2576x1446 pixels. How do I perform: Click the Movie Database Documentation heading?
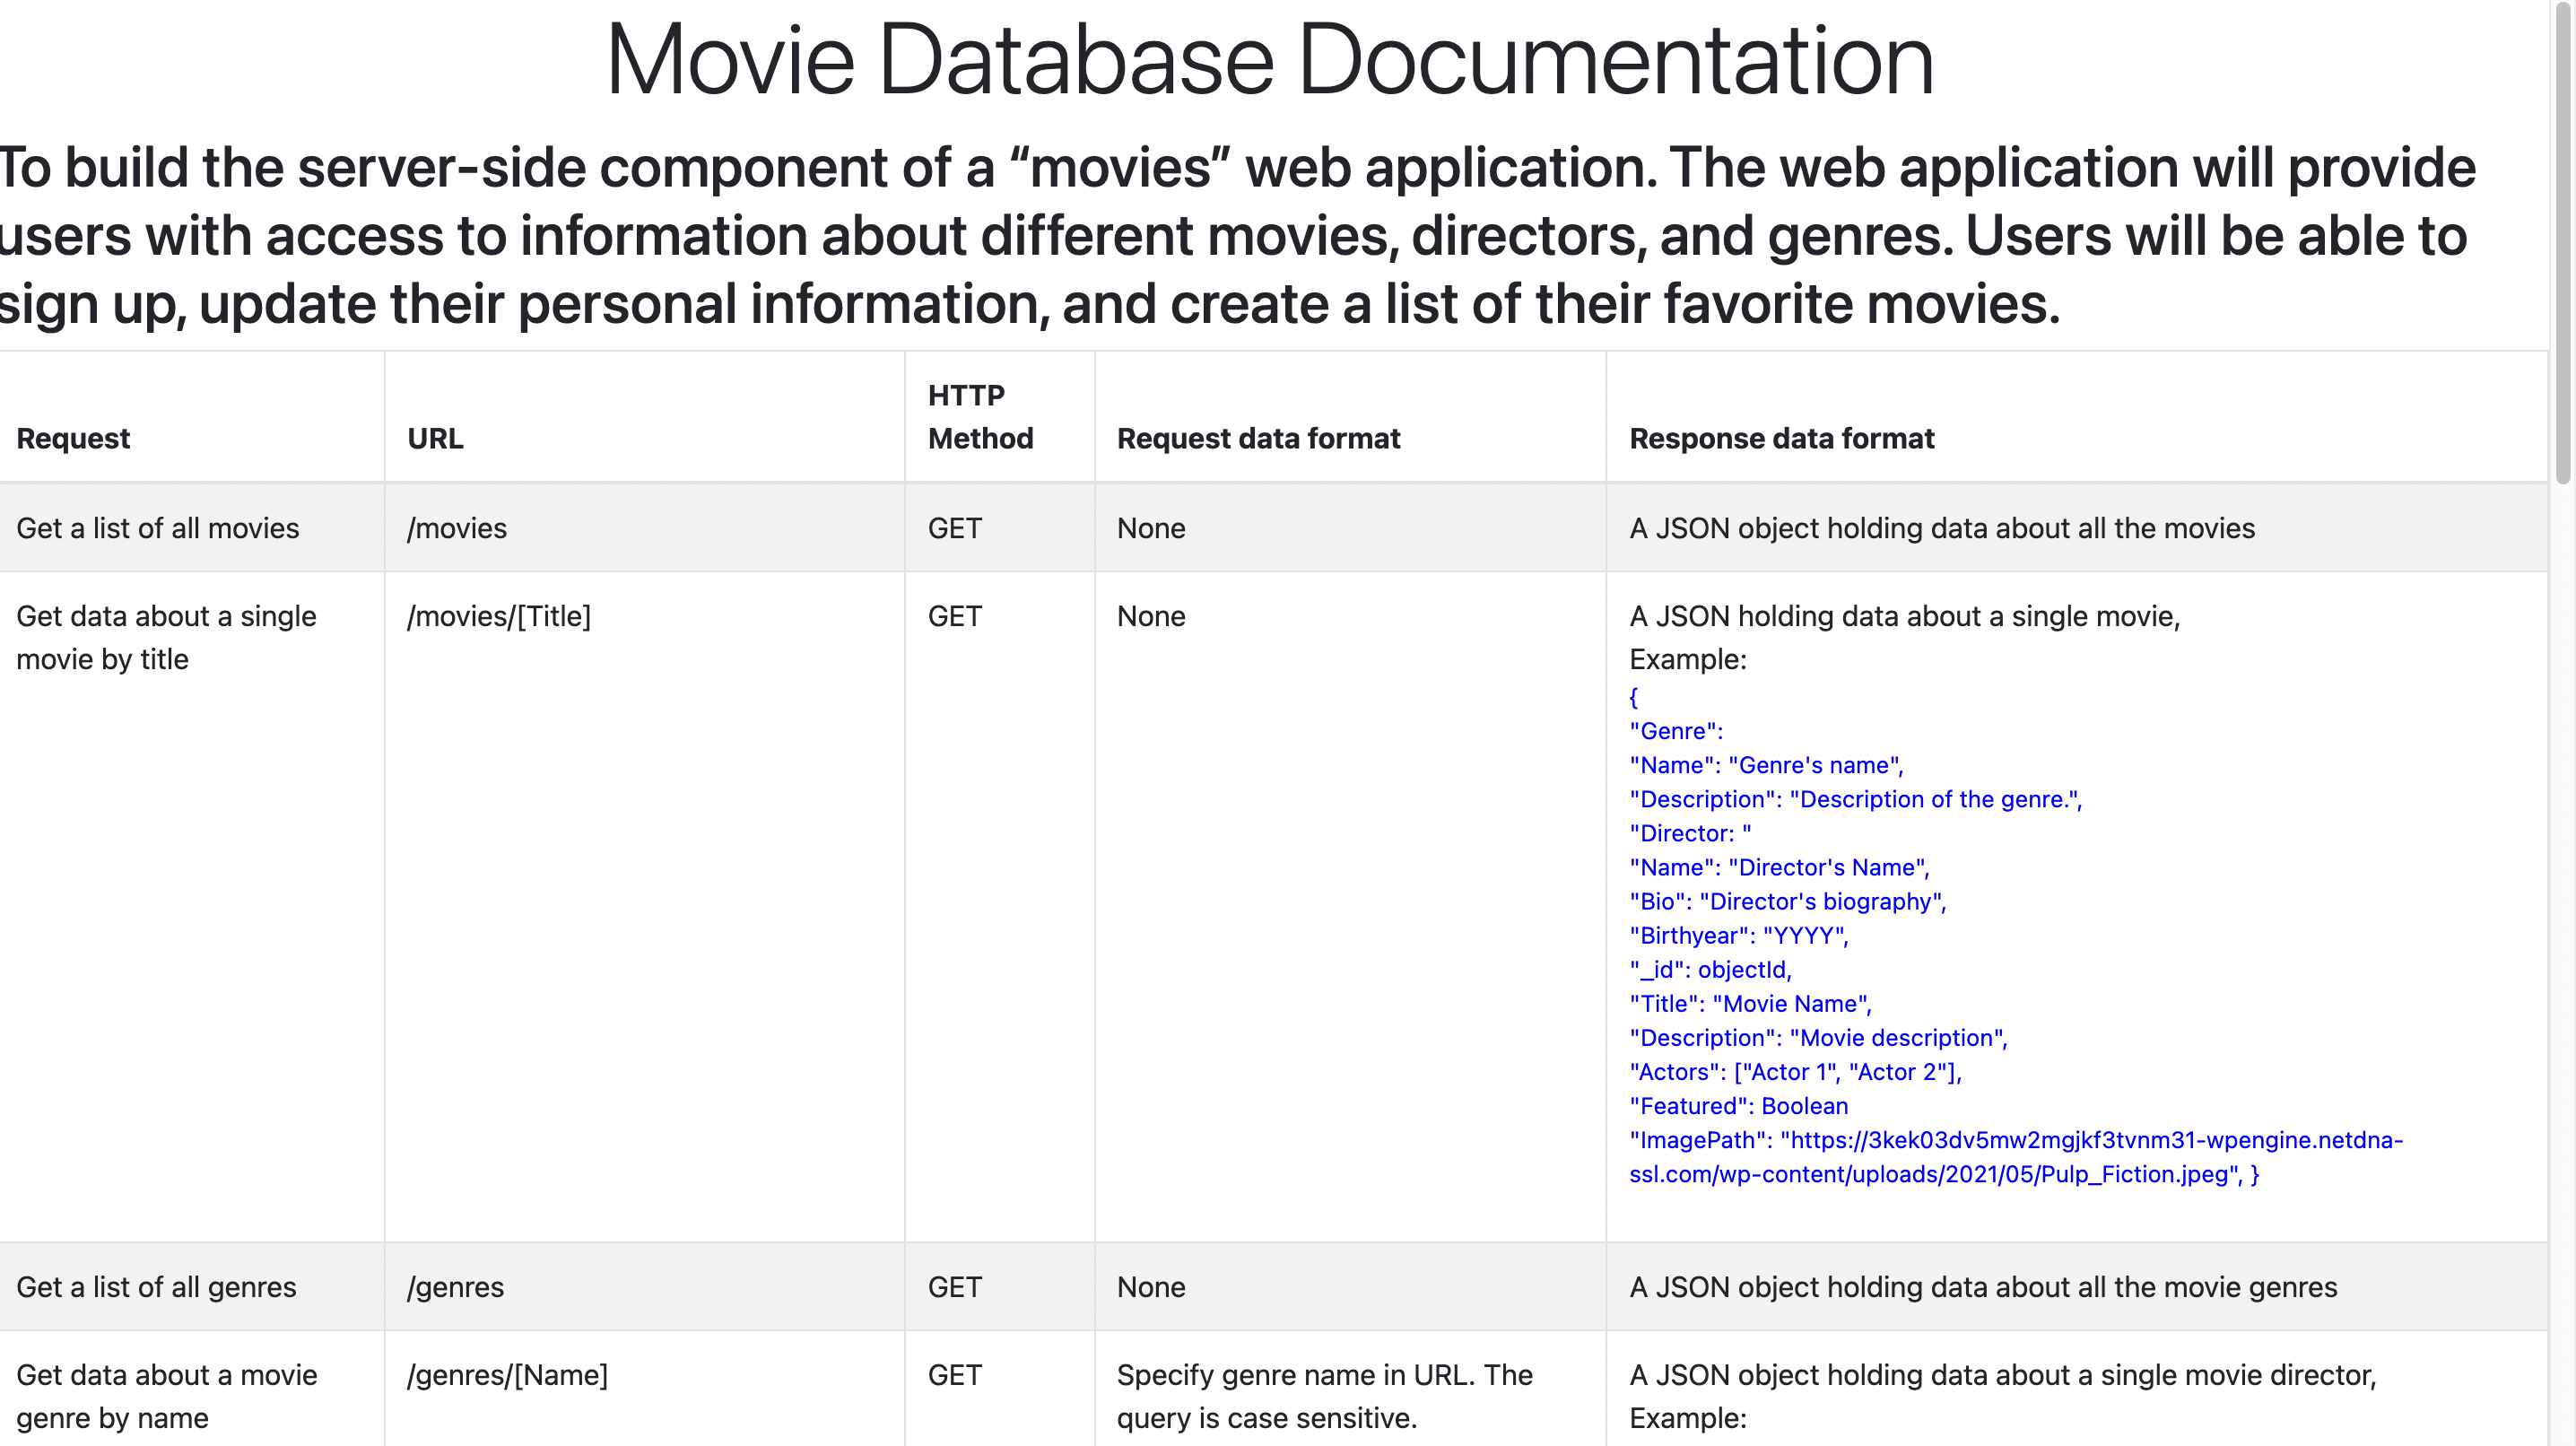(1269, 60)
